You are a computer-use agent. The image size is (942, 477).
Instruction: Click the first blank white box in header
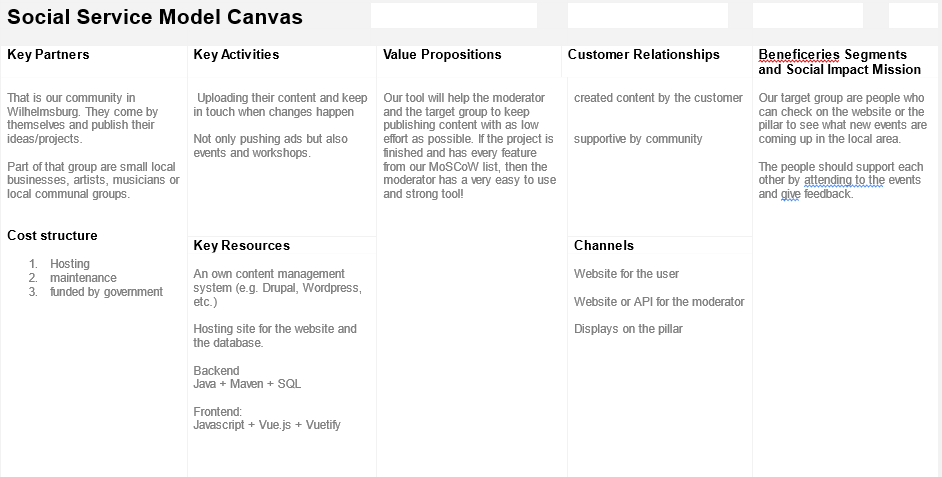point(454,15)
